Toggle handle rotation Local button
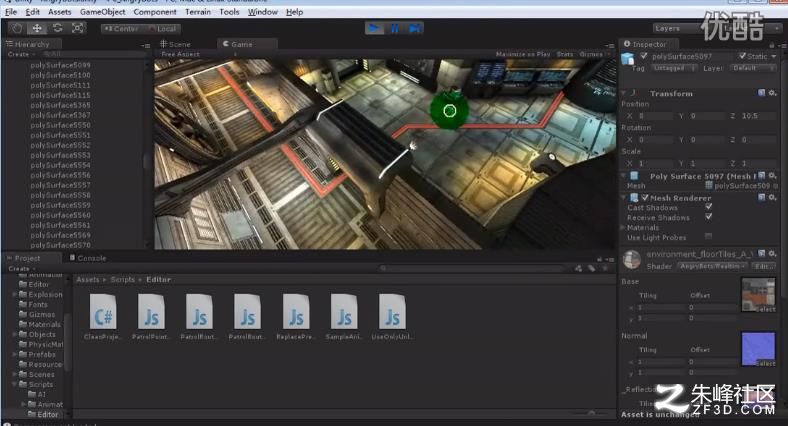Screen dimensions: 788x426 [162, 29]
